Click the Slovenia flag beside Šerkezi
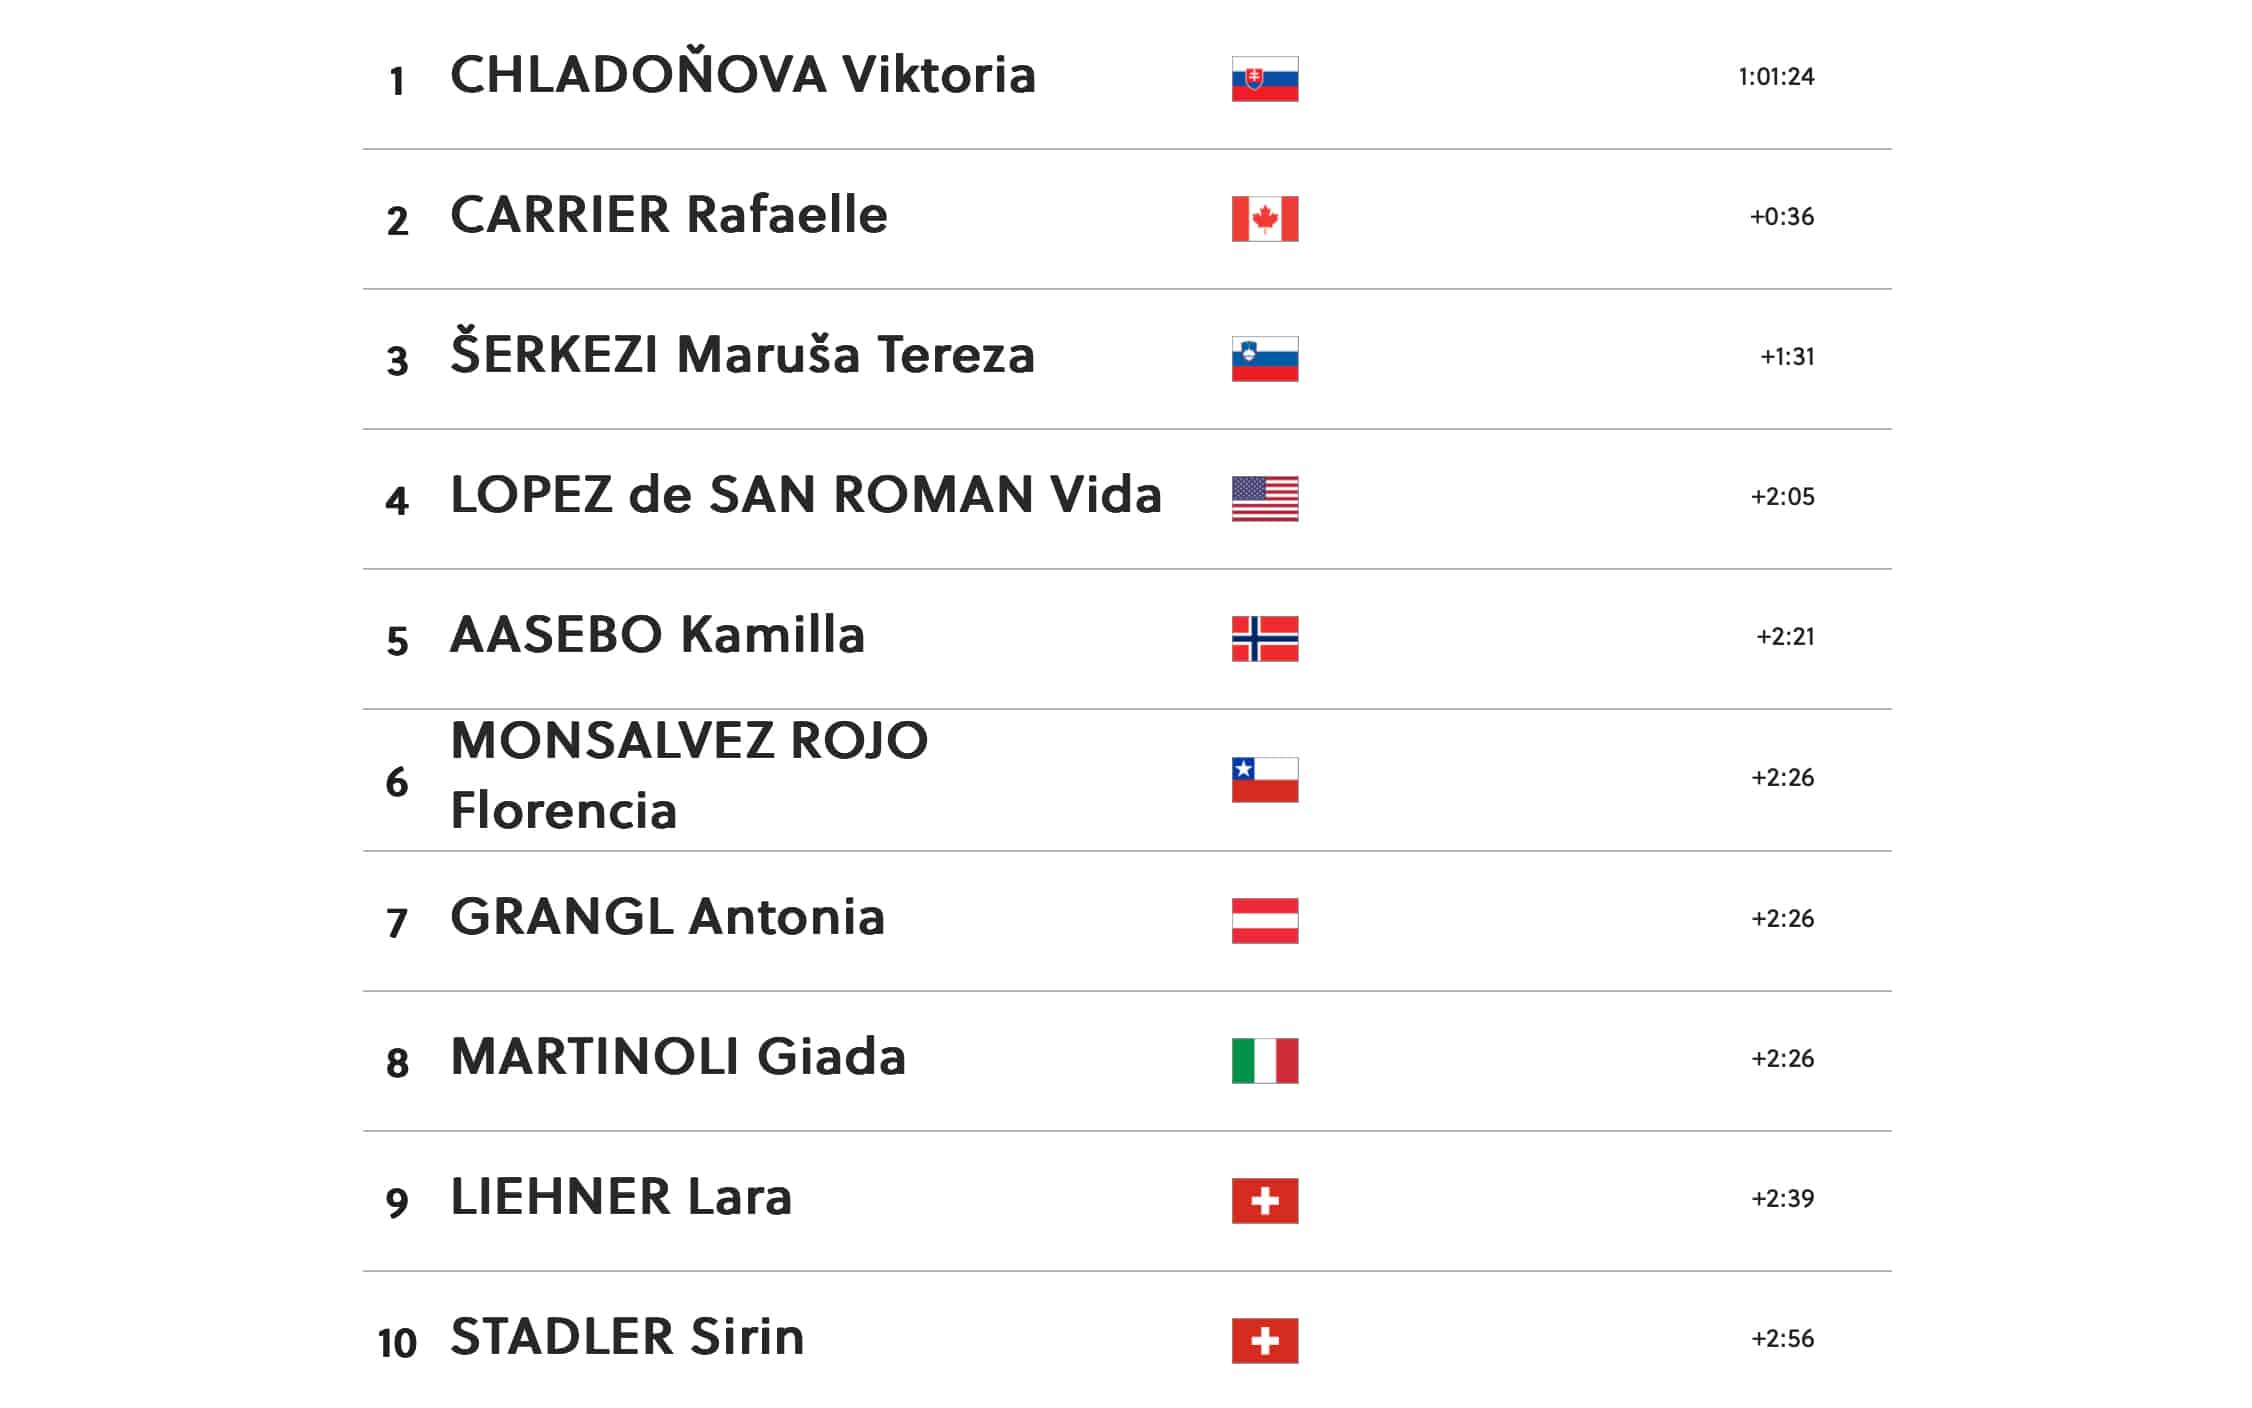This screenshot has width=2252, height=1408. 1264,359
